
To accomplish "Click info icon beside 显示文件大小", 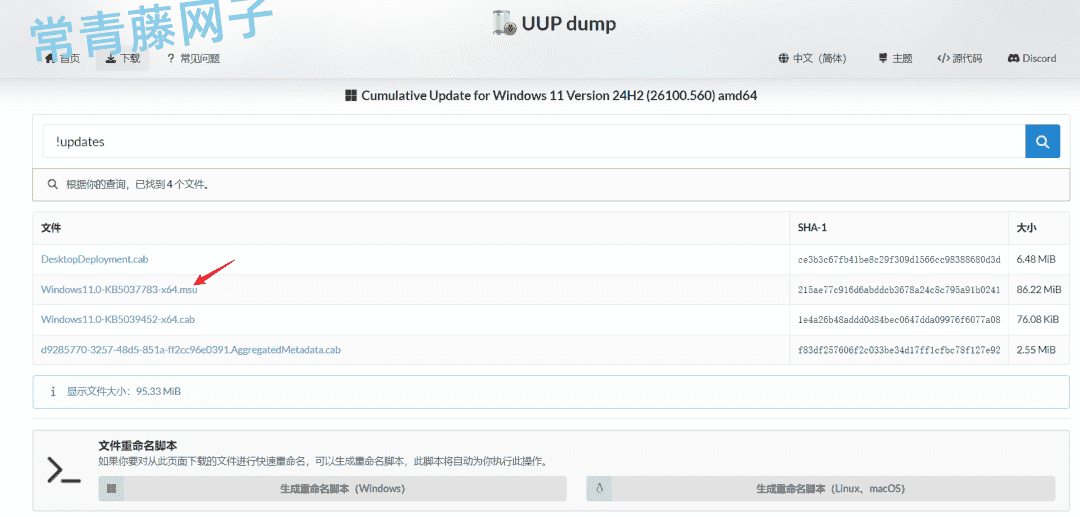I will pyautogui.click(x=52, y=391).
